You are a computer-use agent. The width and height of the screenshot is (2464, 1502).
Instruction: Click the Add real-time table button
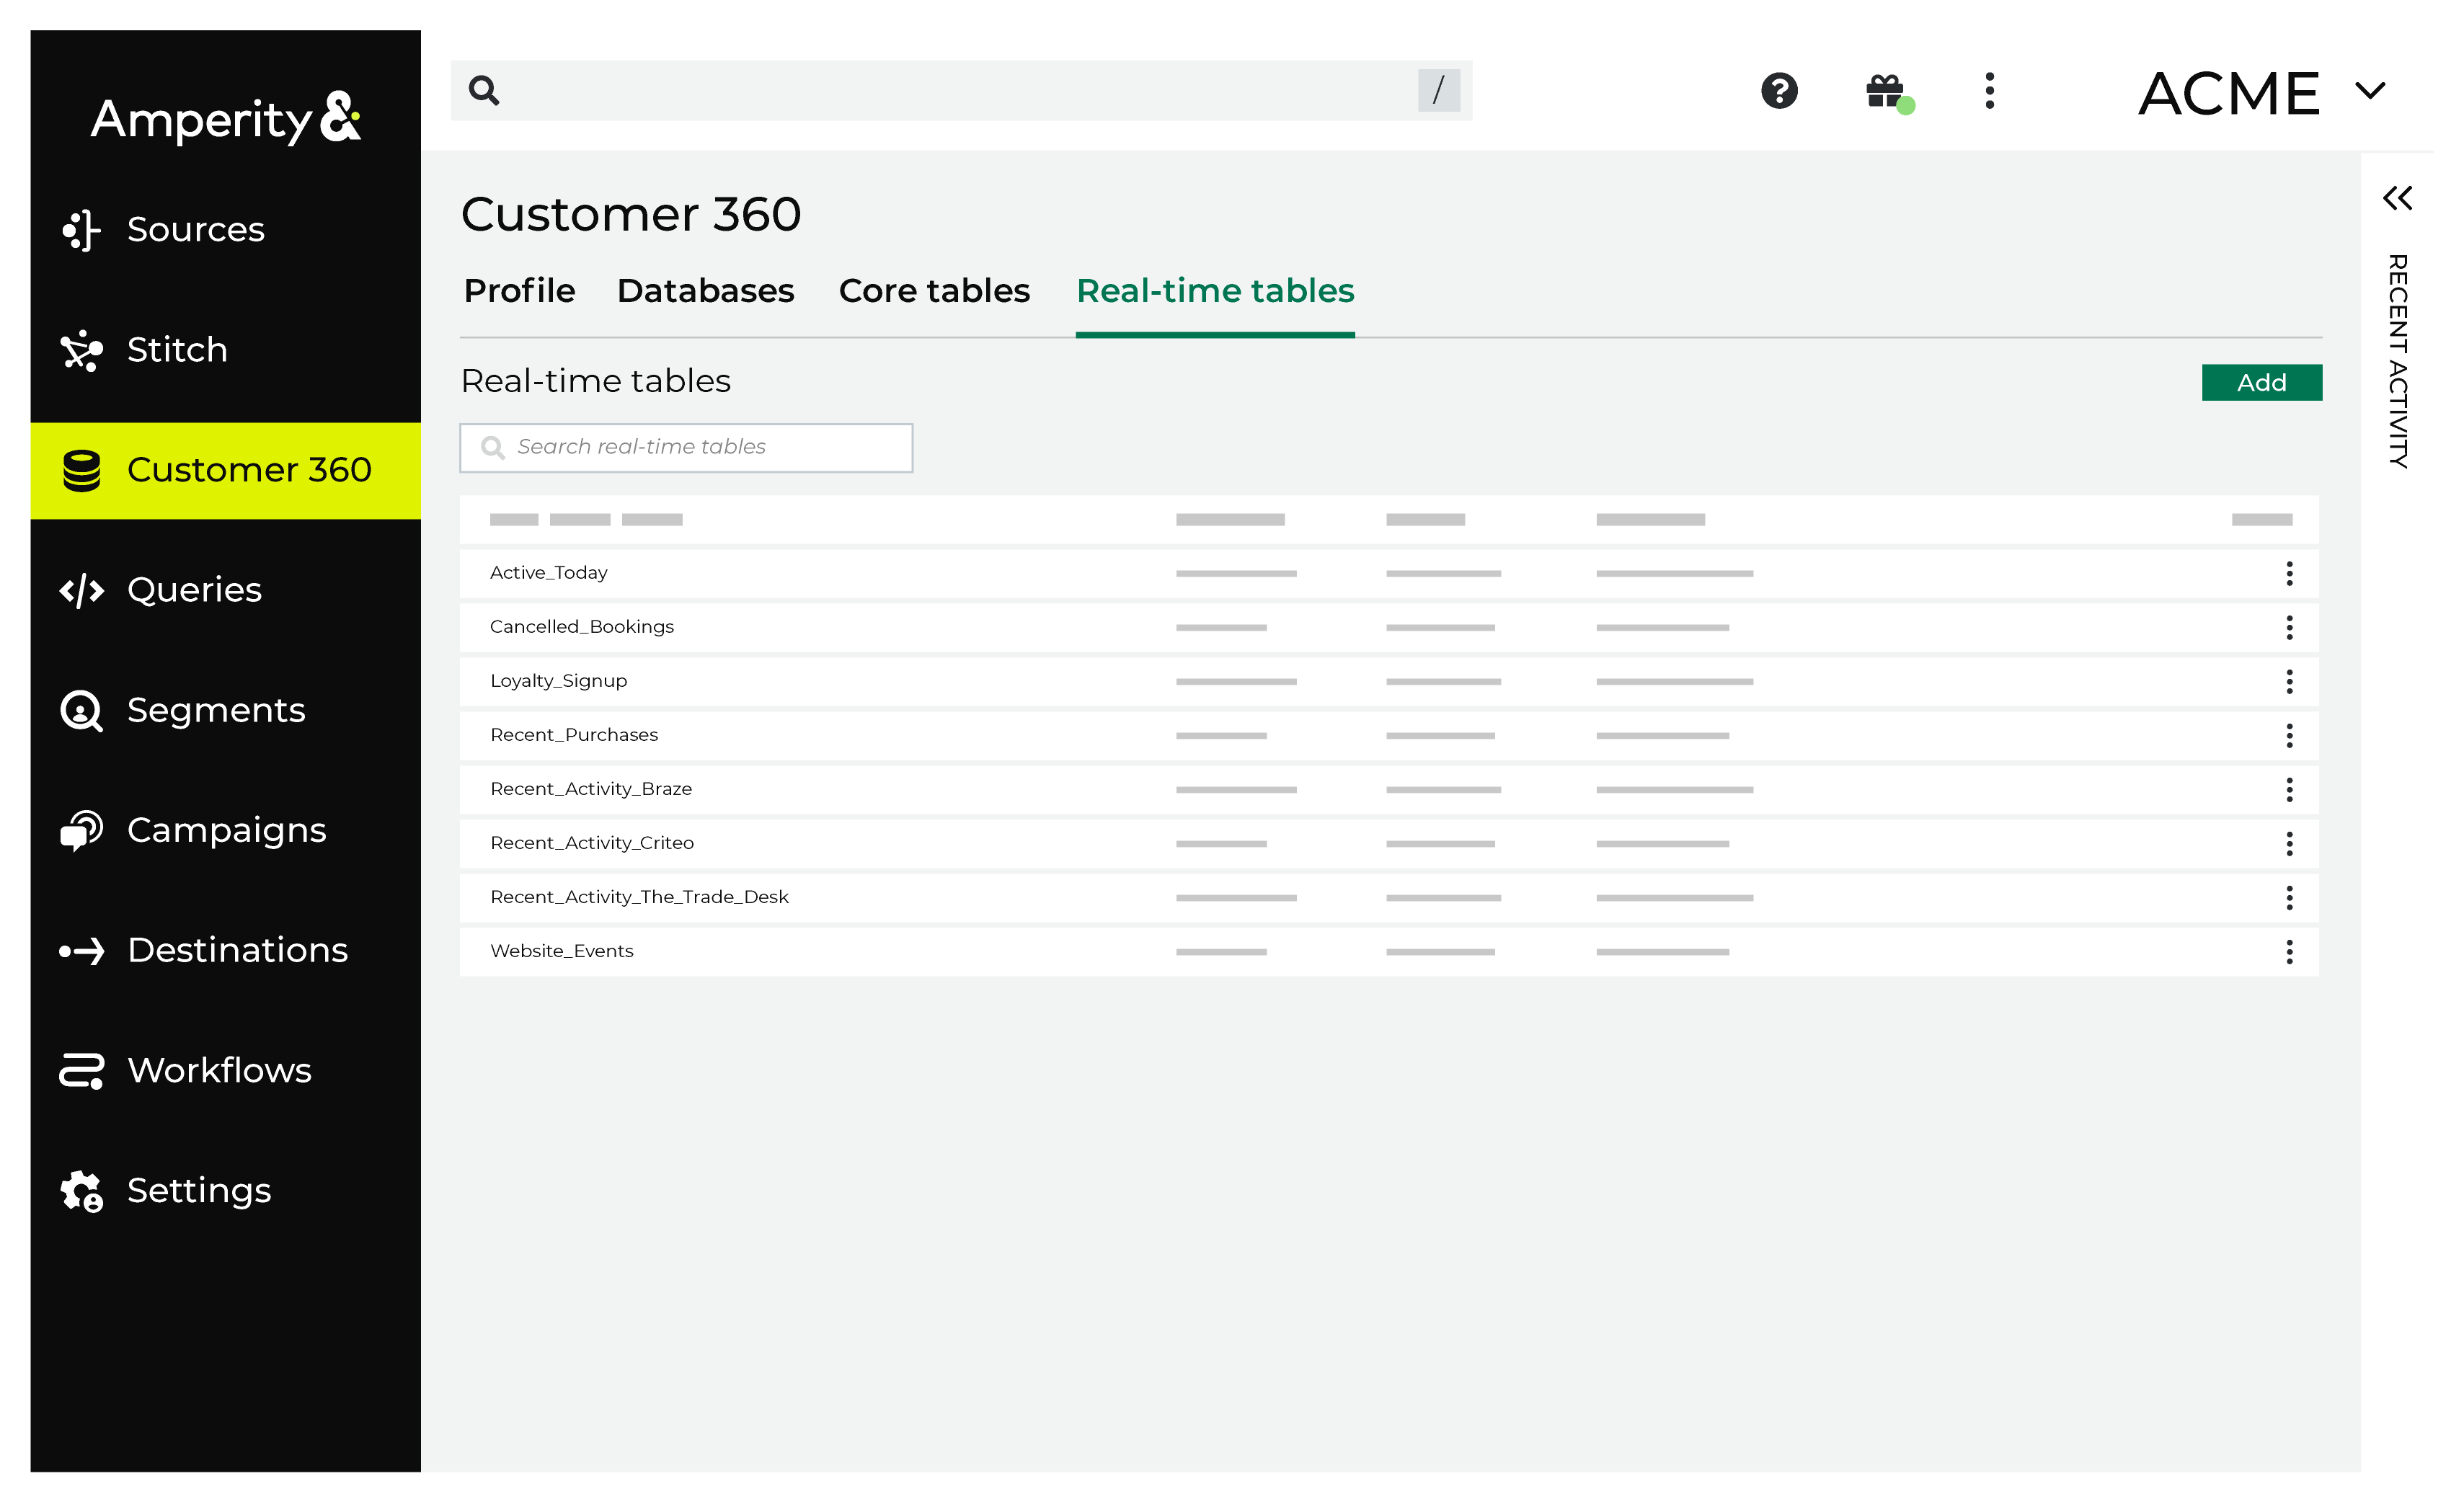coord(2260,382)
